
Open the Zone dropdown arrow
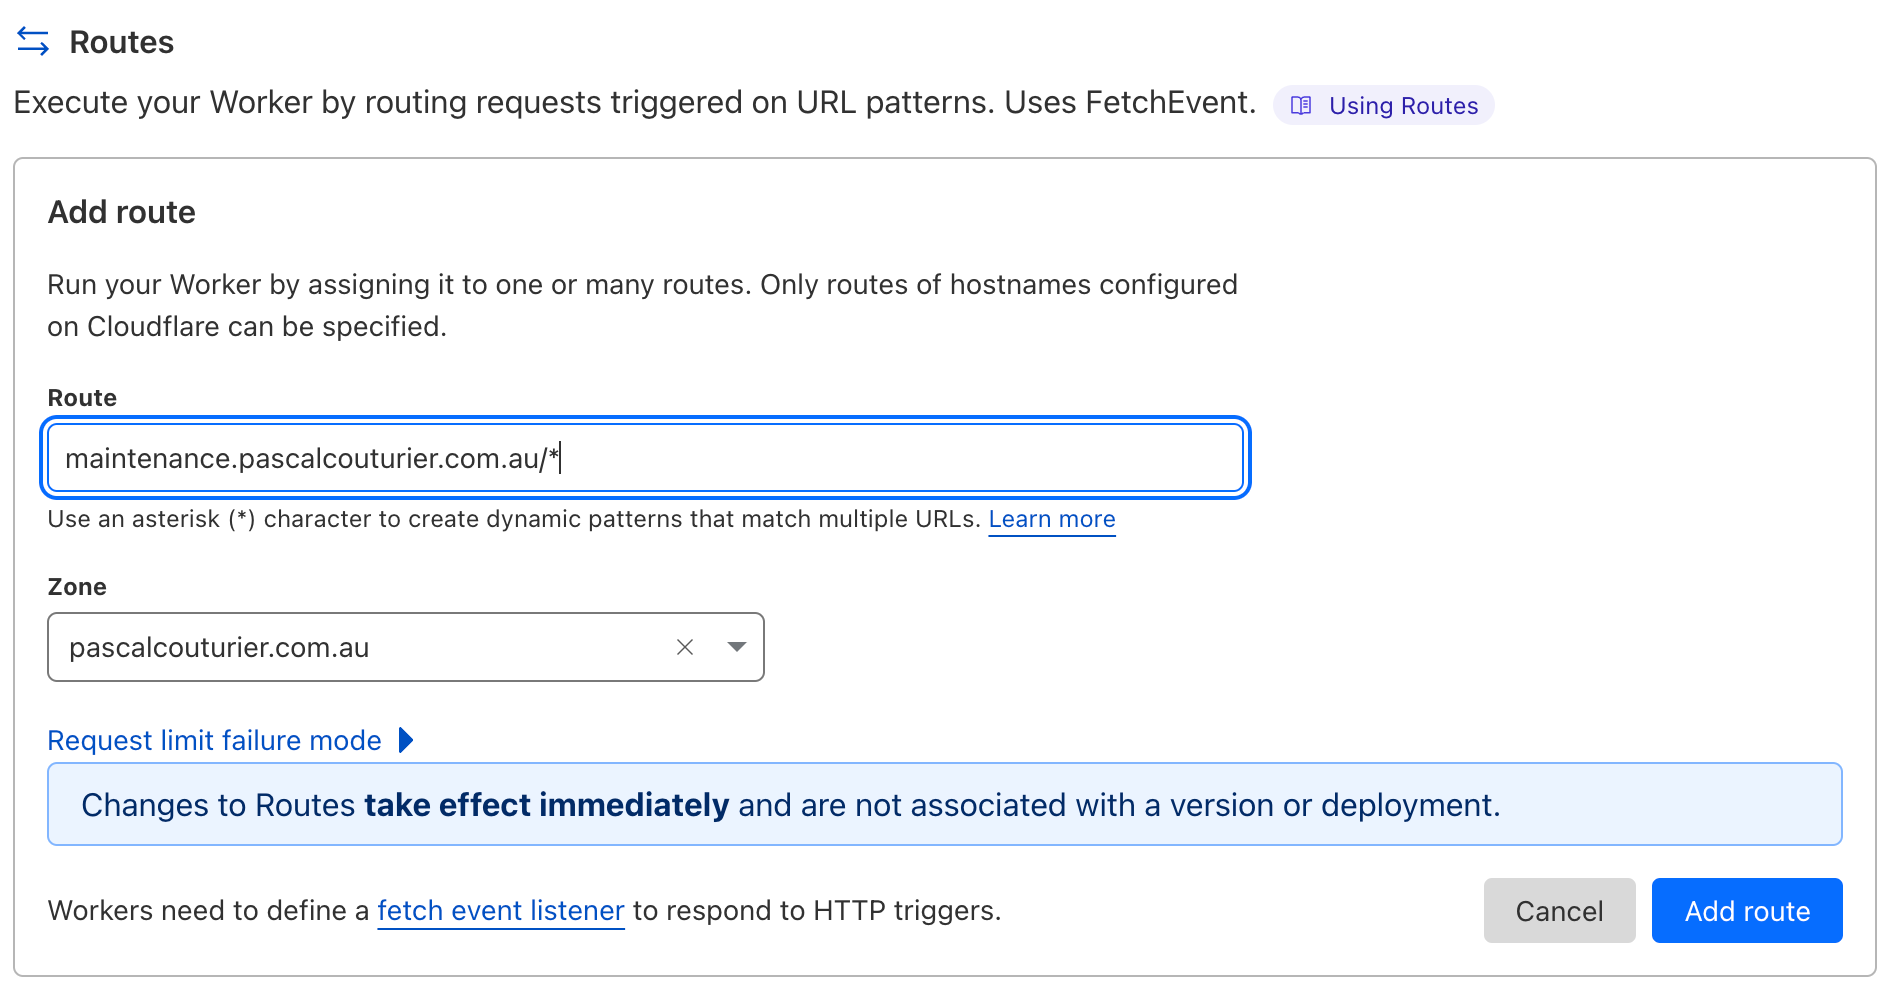737,647
